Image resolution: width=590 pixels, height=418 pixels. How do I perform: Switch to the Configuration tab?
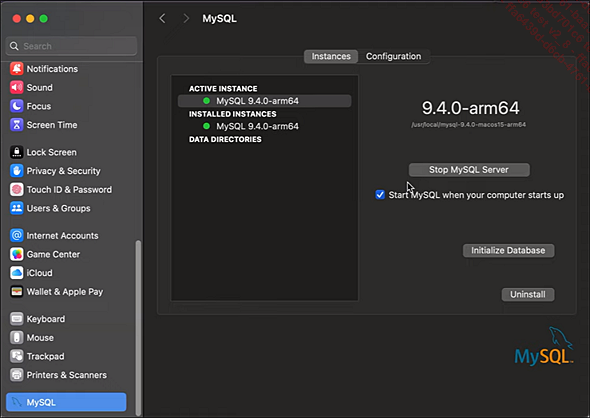394,56
